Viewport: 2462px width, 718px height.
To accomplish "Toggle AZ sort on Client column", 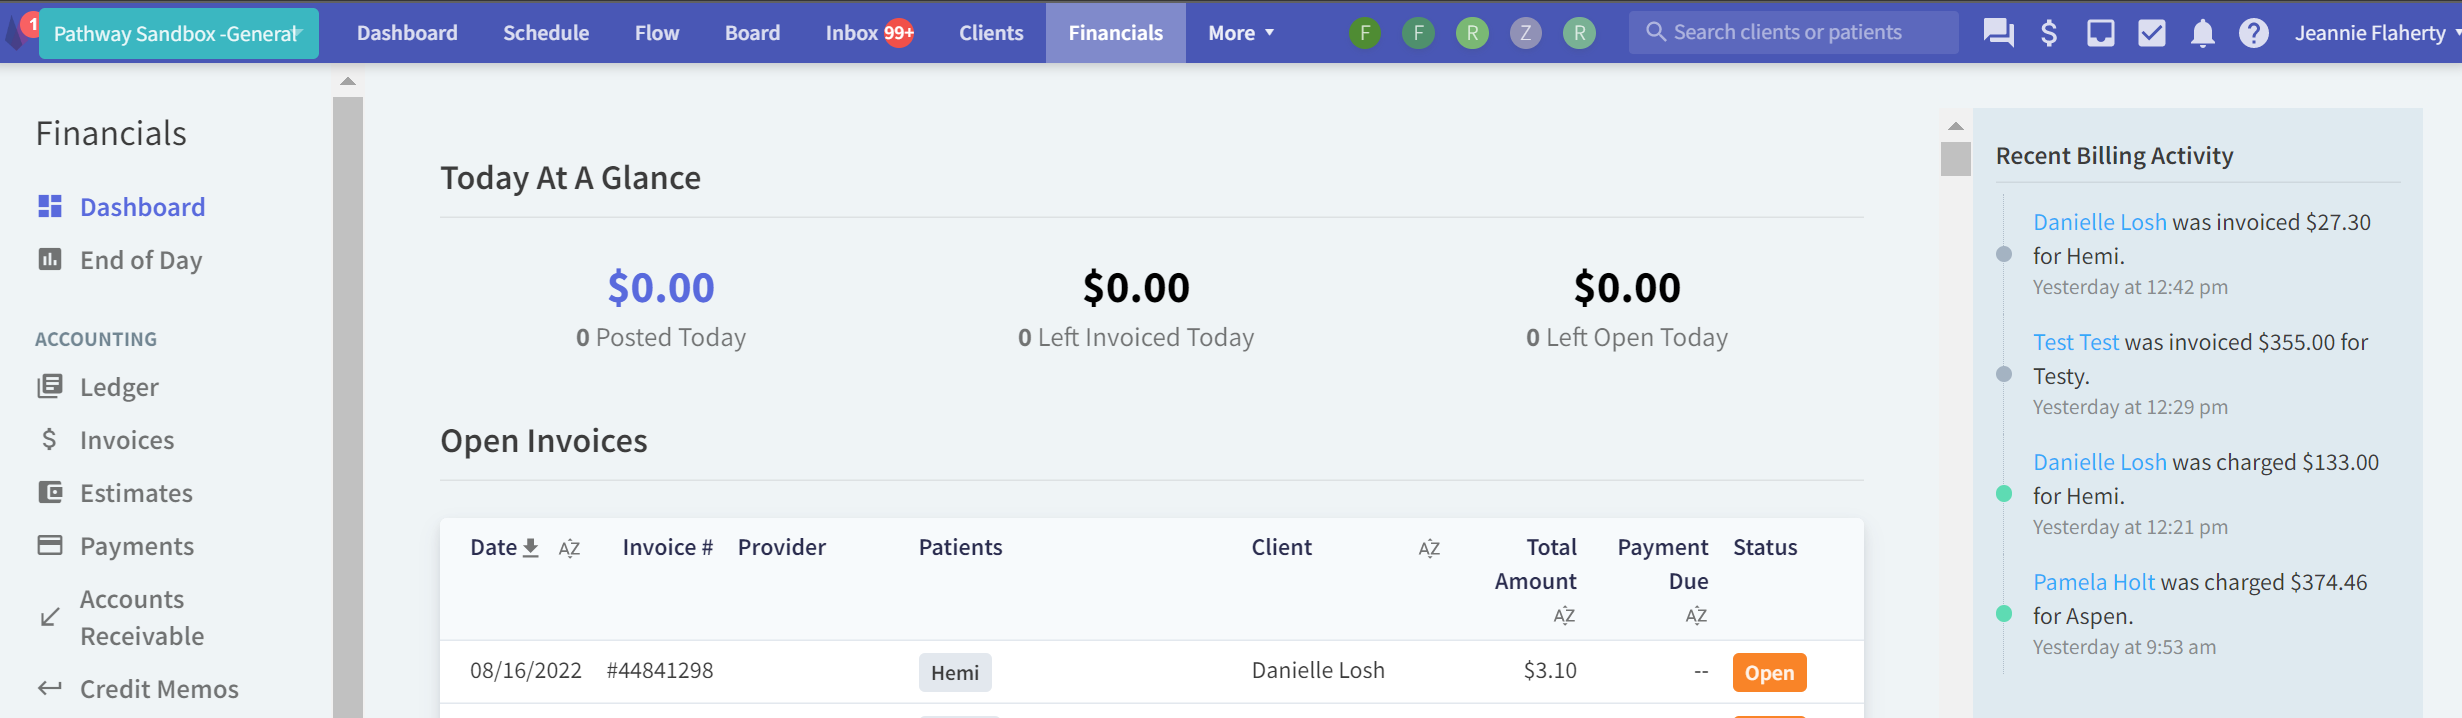I will [x=1429, y=548].
